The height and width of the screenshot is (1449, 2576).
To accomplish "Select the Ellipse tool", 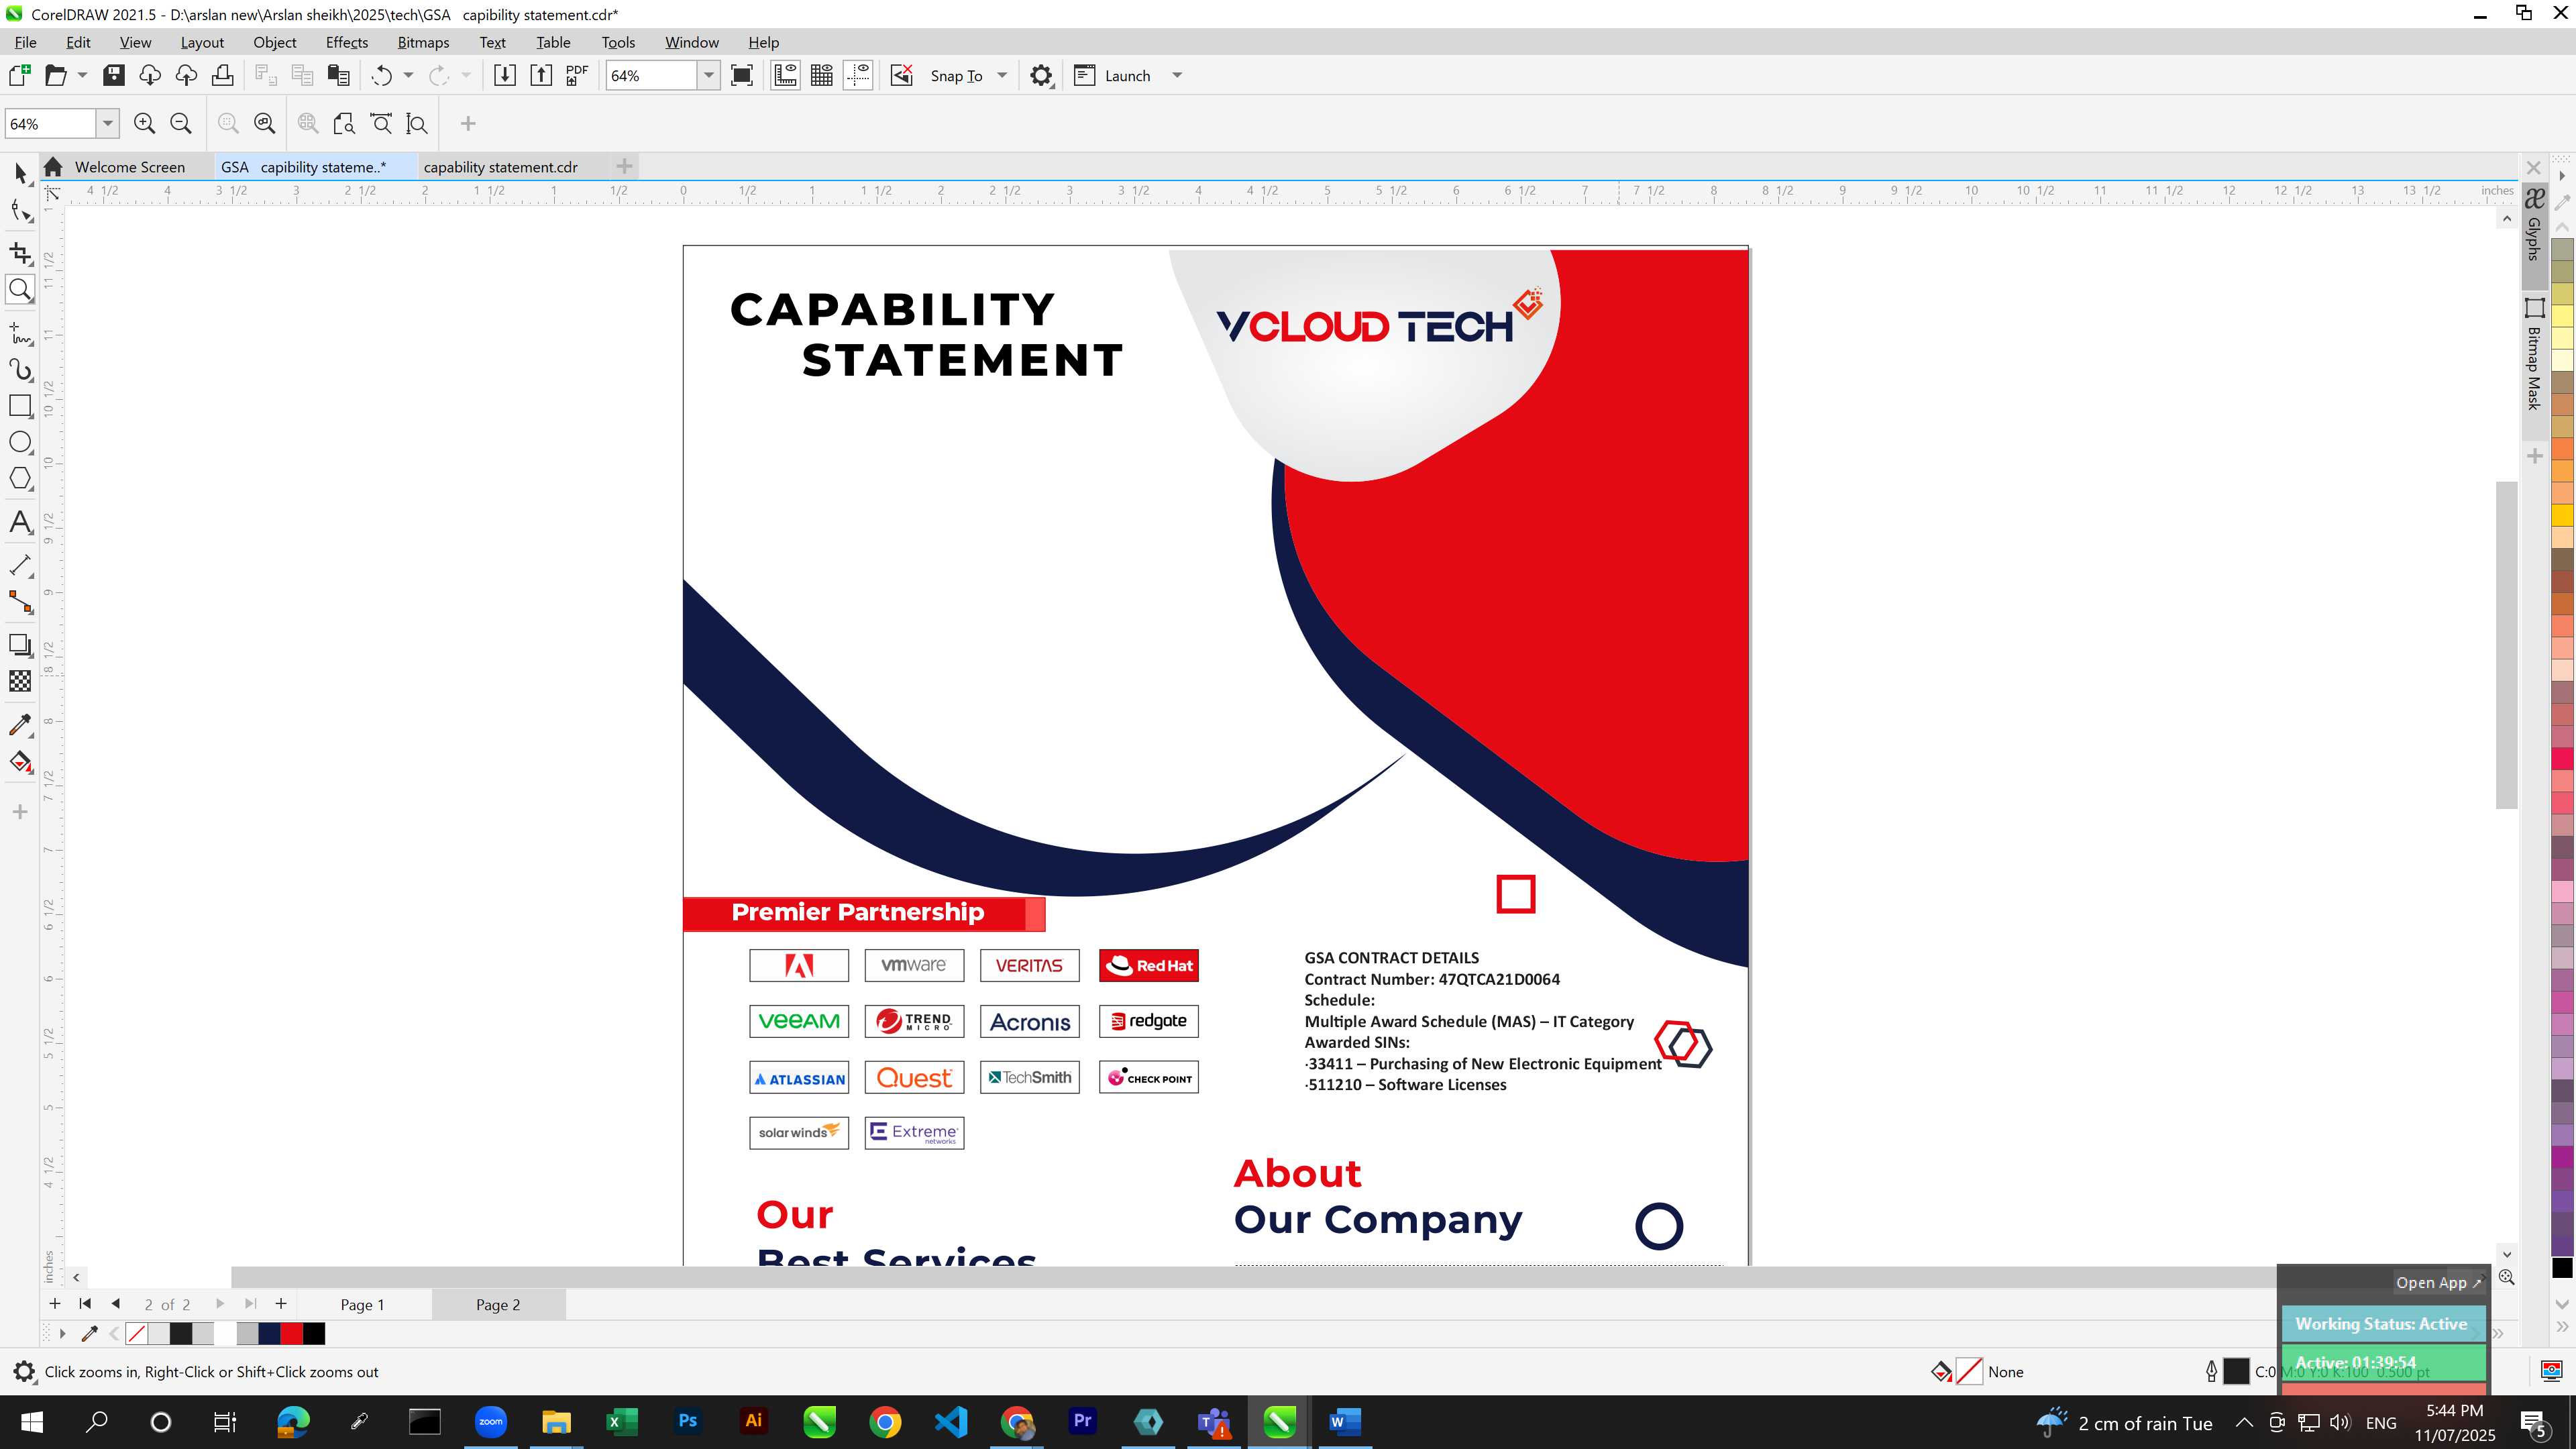I will tap(20, 442).
